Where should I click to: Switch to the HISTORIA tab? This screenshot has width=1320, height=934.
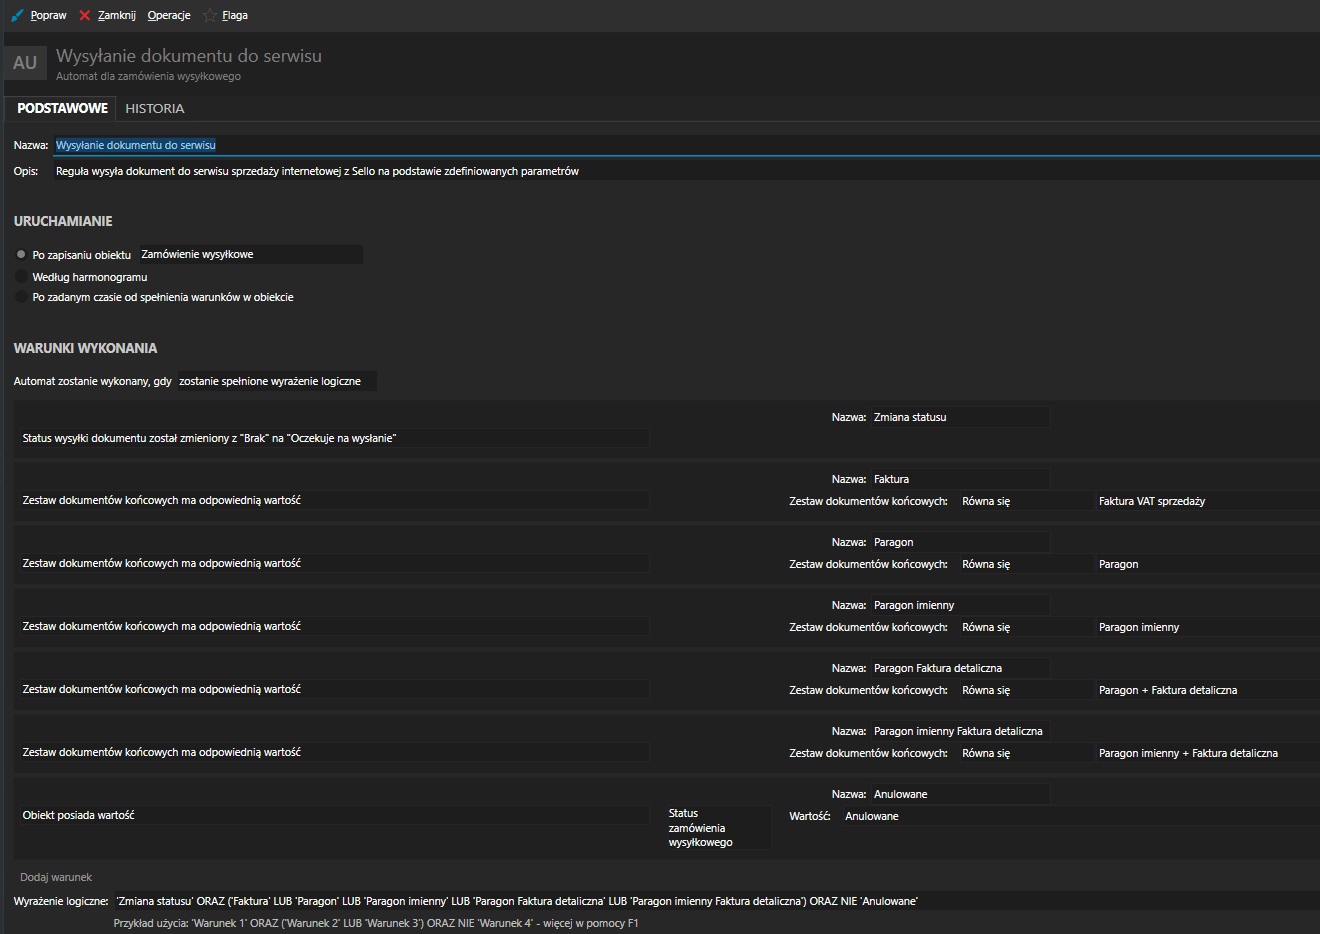coord(154,108)
